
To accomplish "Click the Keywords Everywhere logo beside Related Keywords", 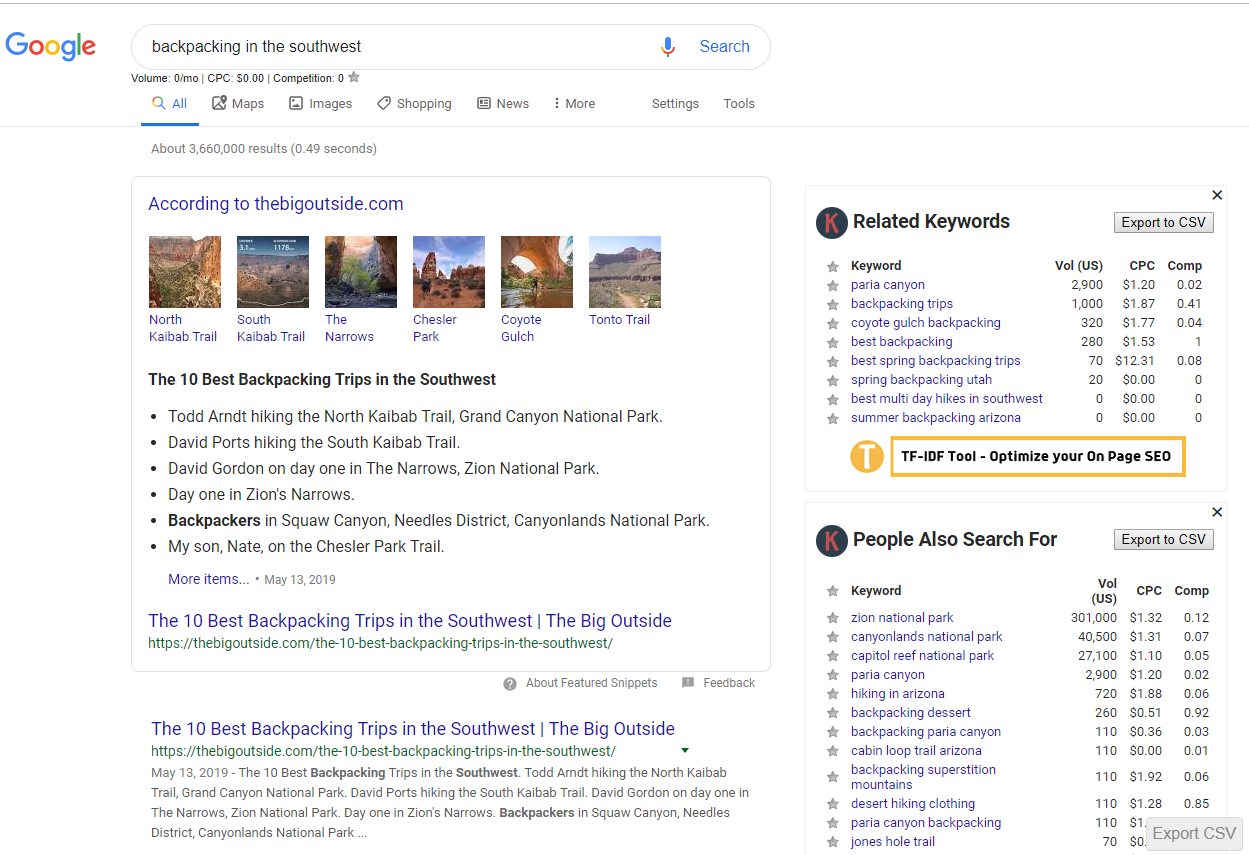I will 832,222.
